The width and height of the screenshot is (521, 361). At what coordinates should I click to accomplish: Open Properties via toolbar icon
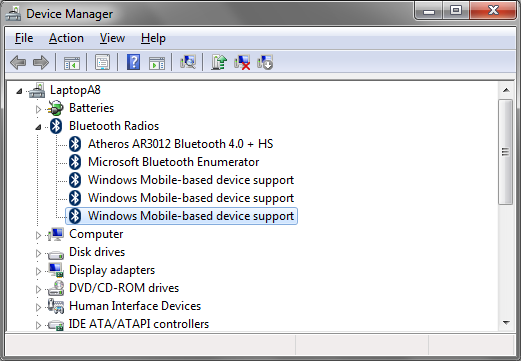[102, 62]
